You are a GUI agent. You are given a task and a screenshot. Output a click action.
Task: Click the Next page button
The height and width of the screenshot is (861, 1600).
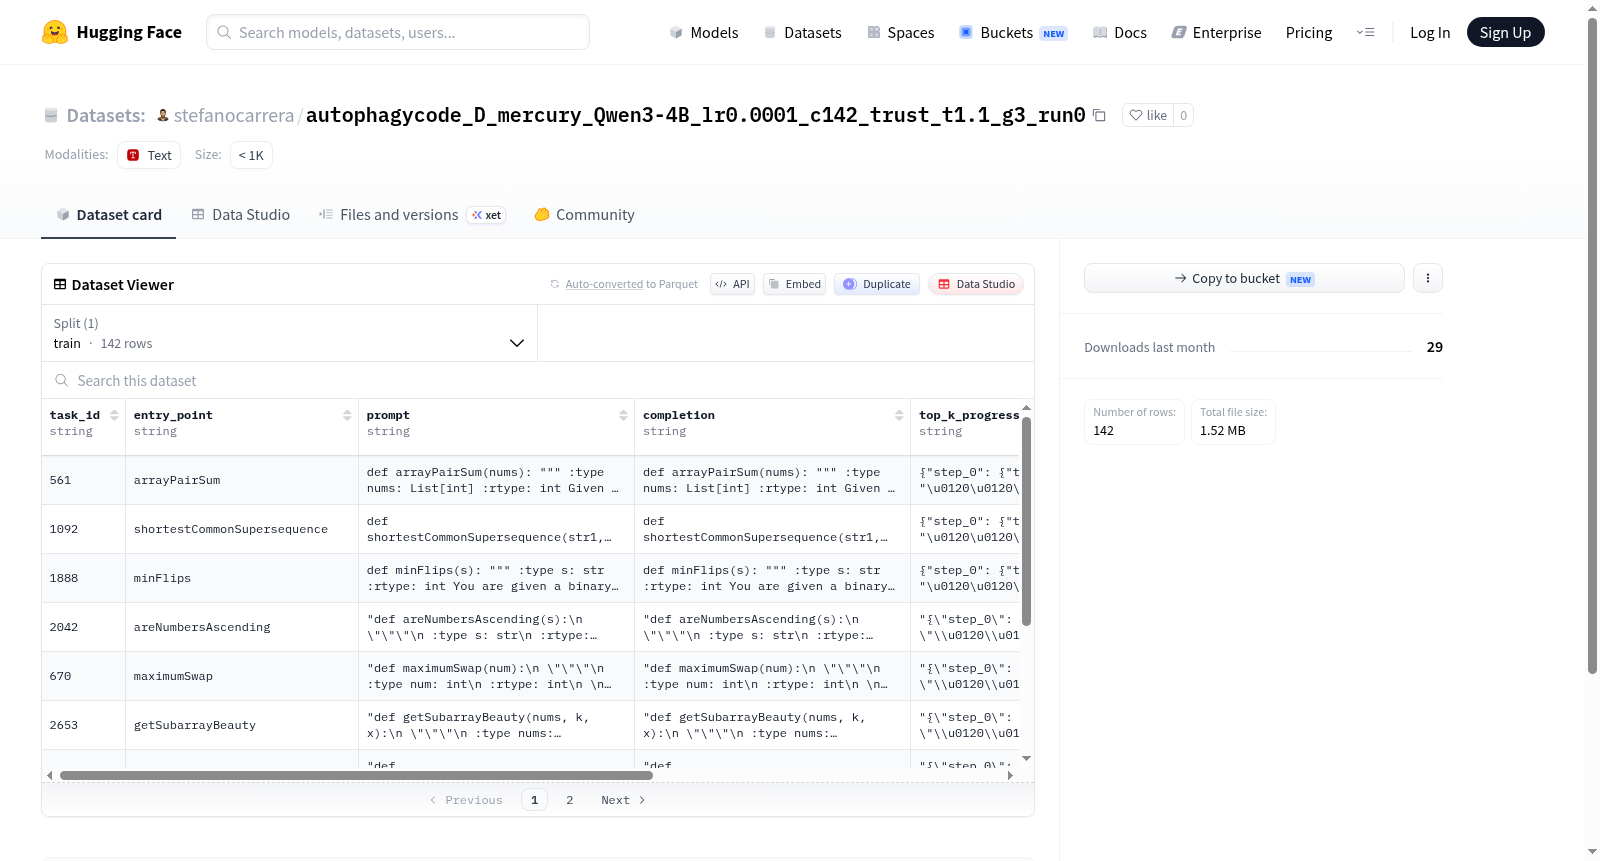coord(623,800)
